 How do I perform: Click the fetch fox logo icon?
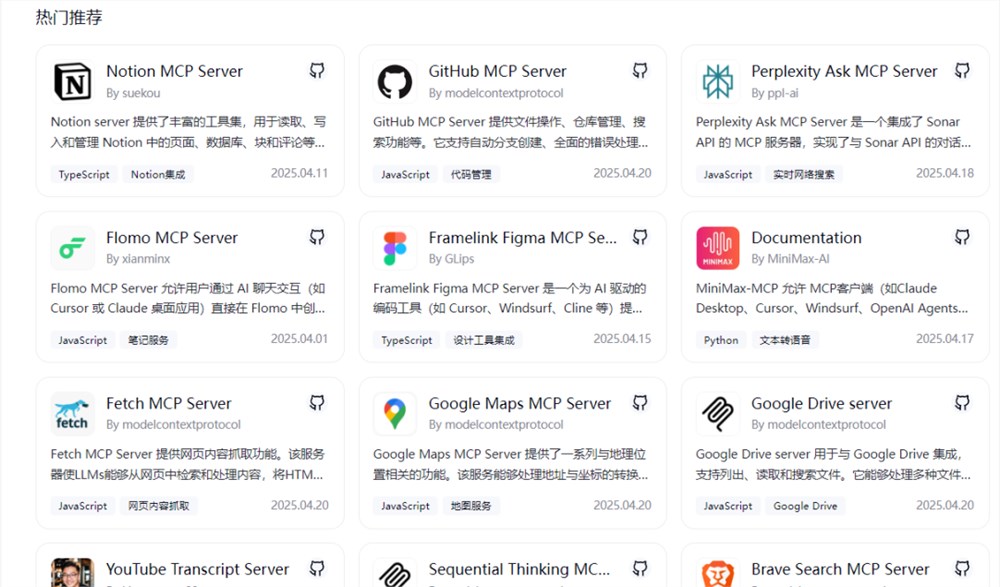pyautogui.click(x=71, y=413)
